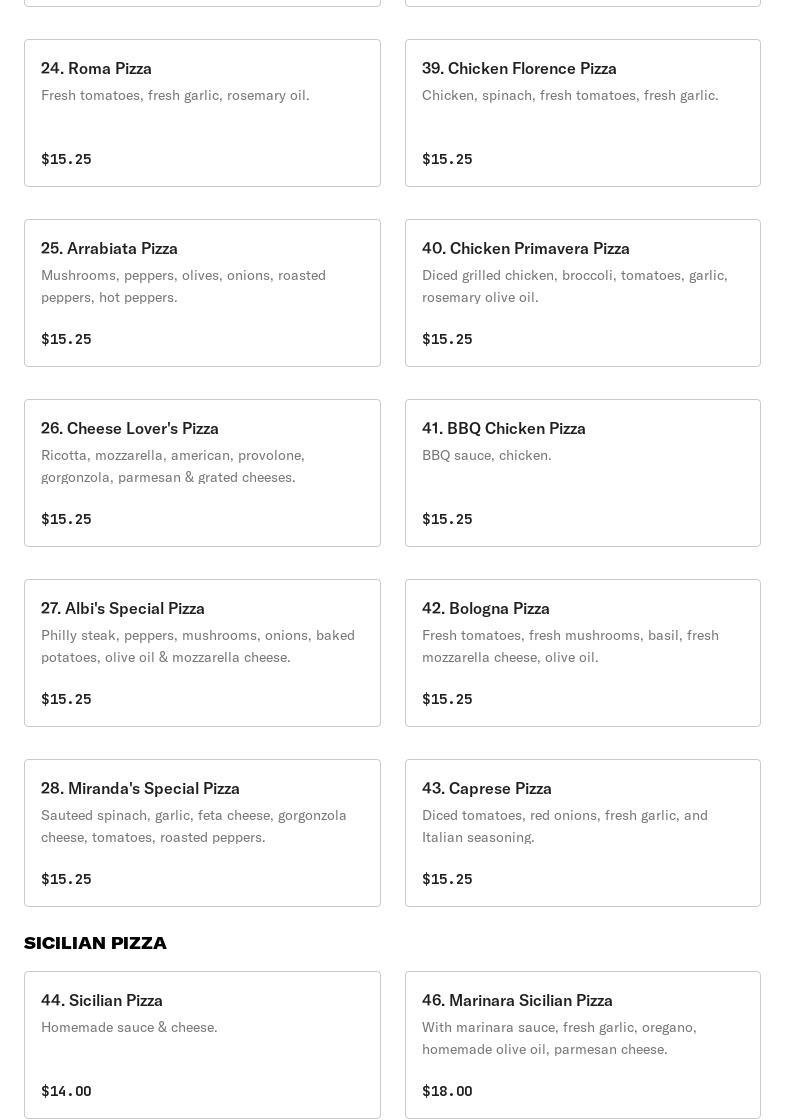This screenshot has height=1120, width=785.
Task: Click the 26. Cheese Lover's Pizza title
Action: 130,428
